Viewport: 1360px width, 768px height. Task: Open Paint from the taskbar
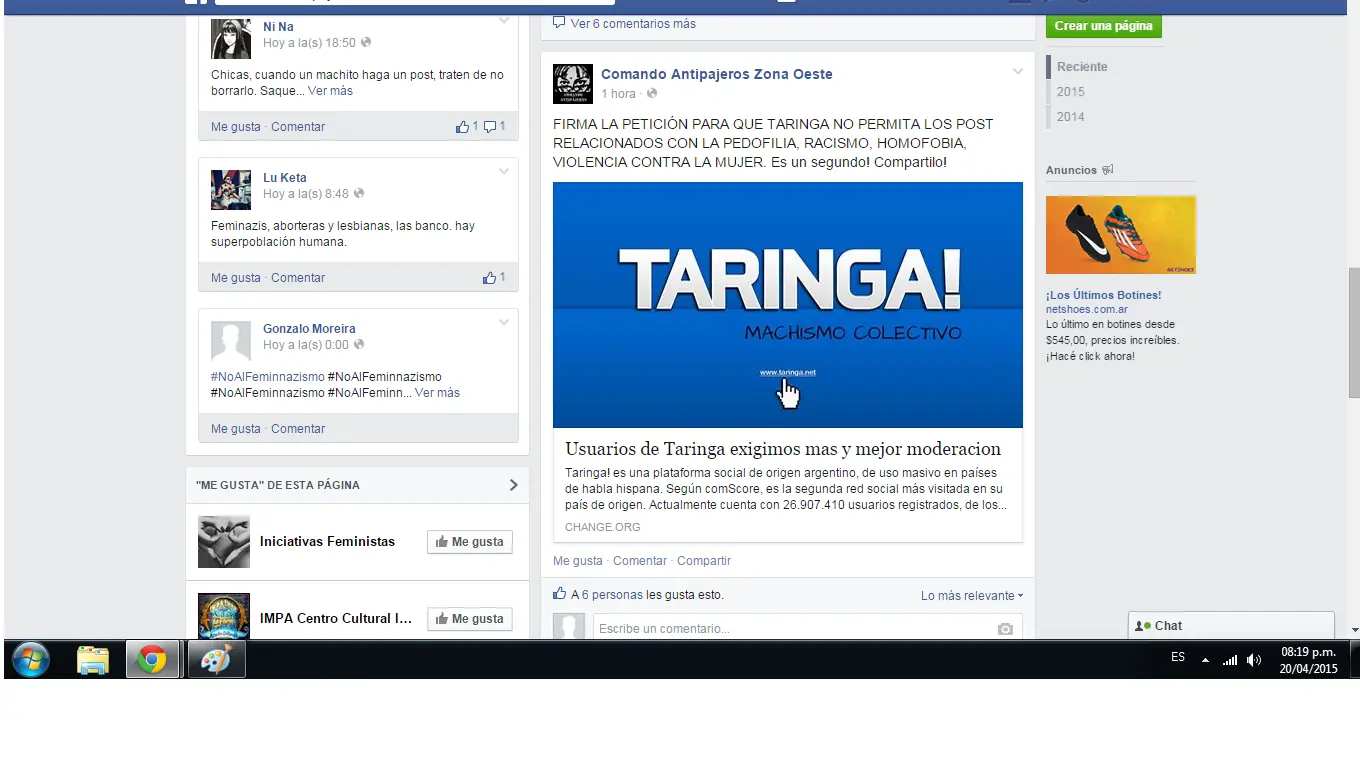coord(216,660)
